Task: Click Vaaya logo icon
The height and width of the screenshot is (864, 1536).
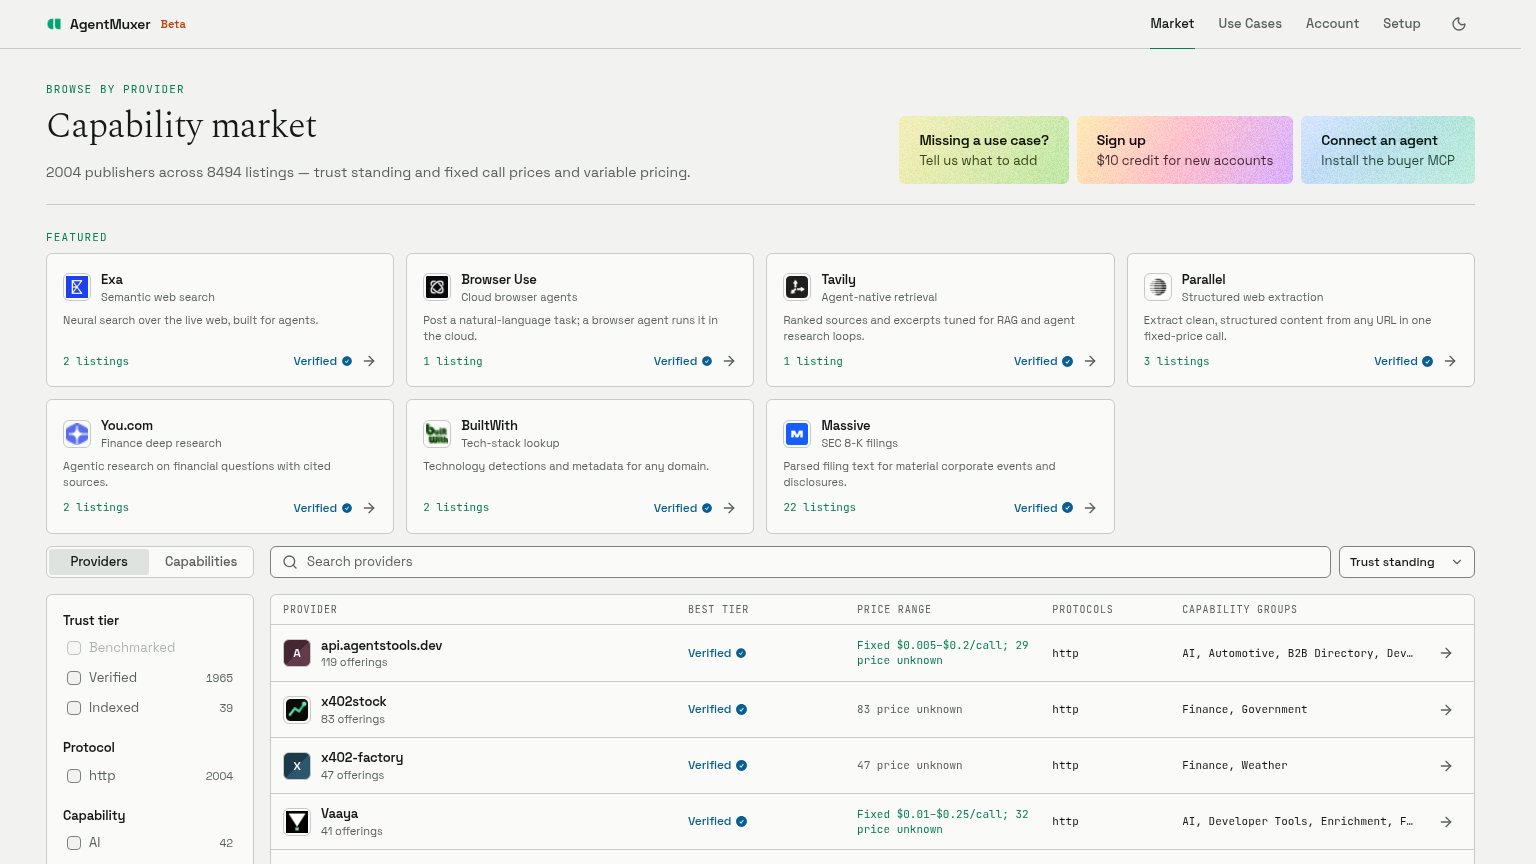Action: pos(297,821)
